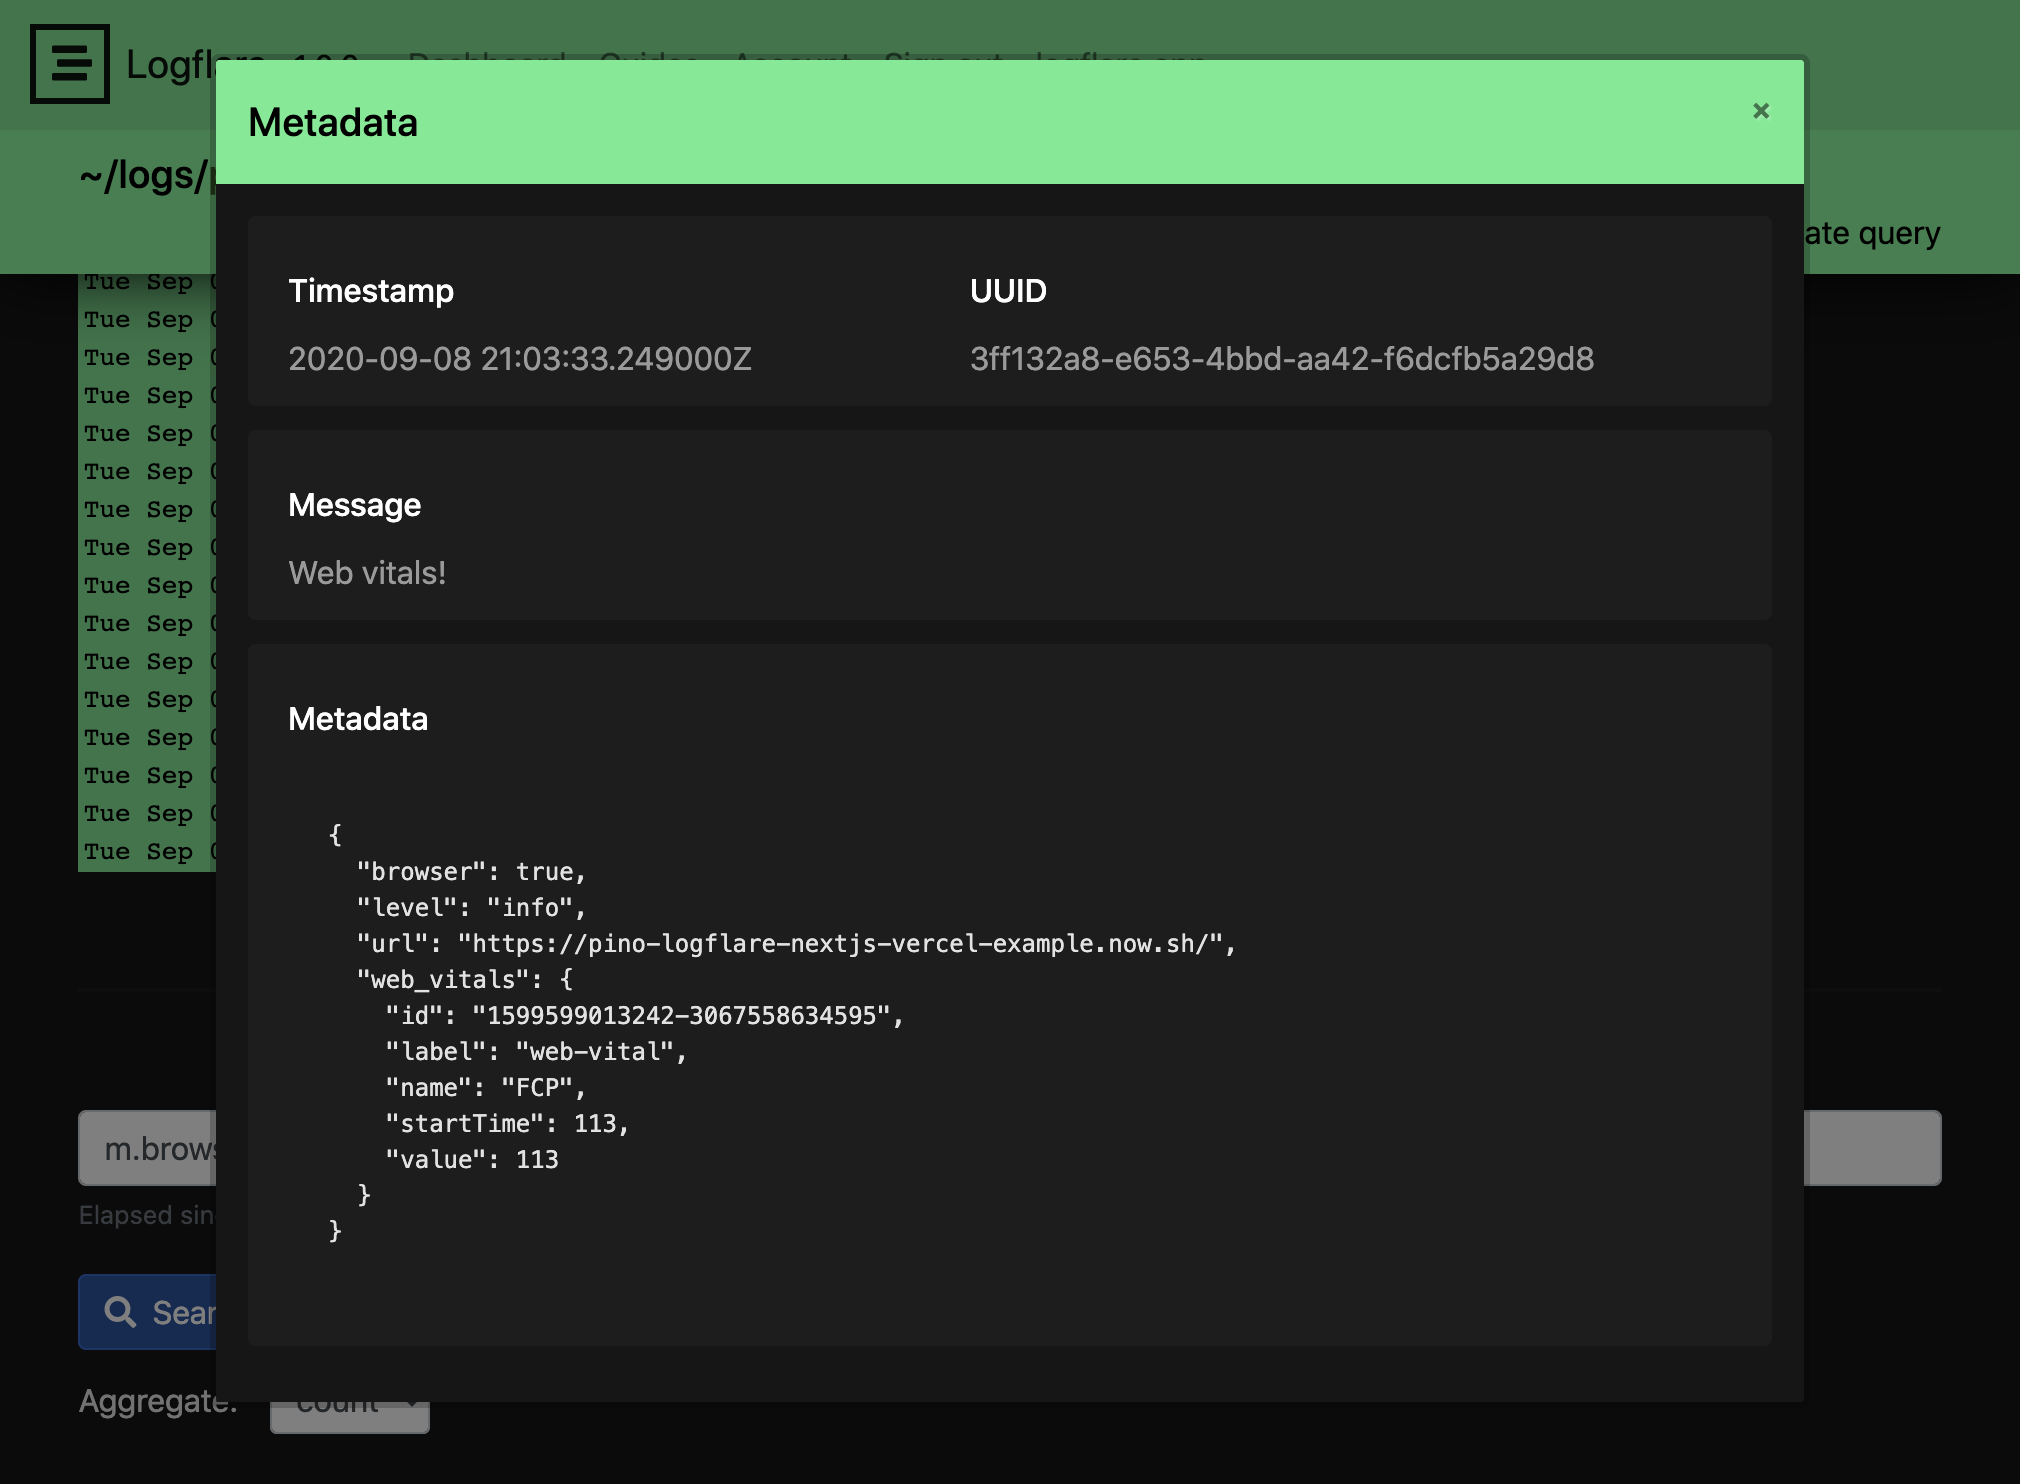Click the "web_vitals" key in the JSON
Viewport: 2020px width, 1484px height.
point(443,980)
